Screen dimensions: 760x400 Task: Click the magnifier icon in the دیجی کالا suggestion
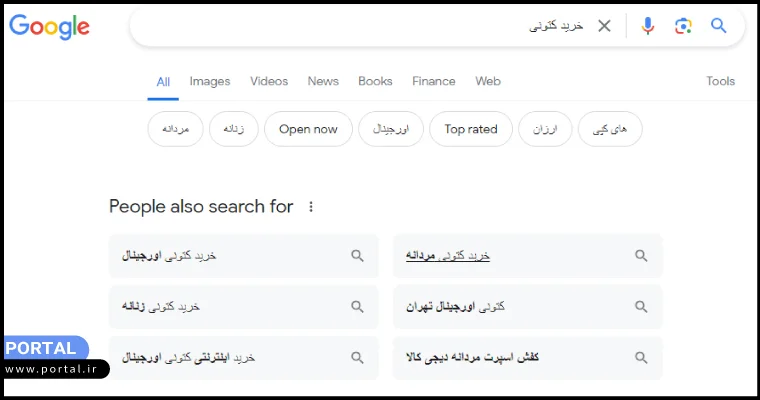[641, 357]
